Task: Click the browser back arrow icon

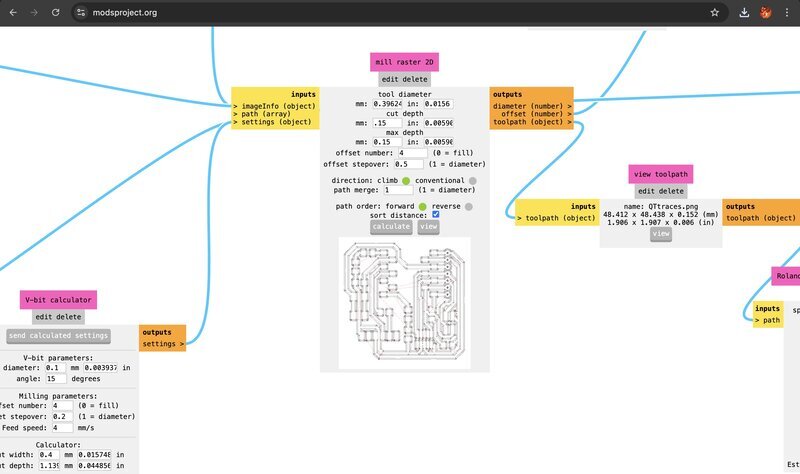Action: [x=13, y=12]
